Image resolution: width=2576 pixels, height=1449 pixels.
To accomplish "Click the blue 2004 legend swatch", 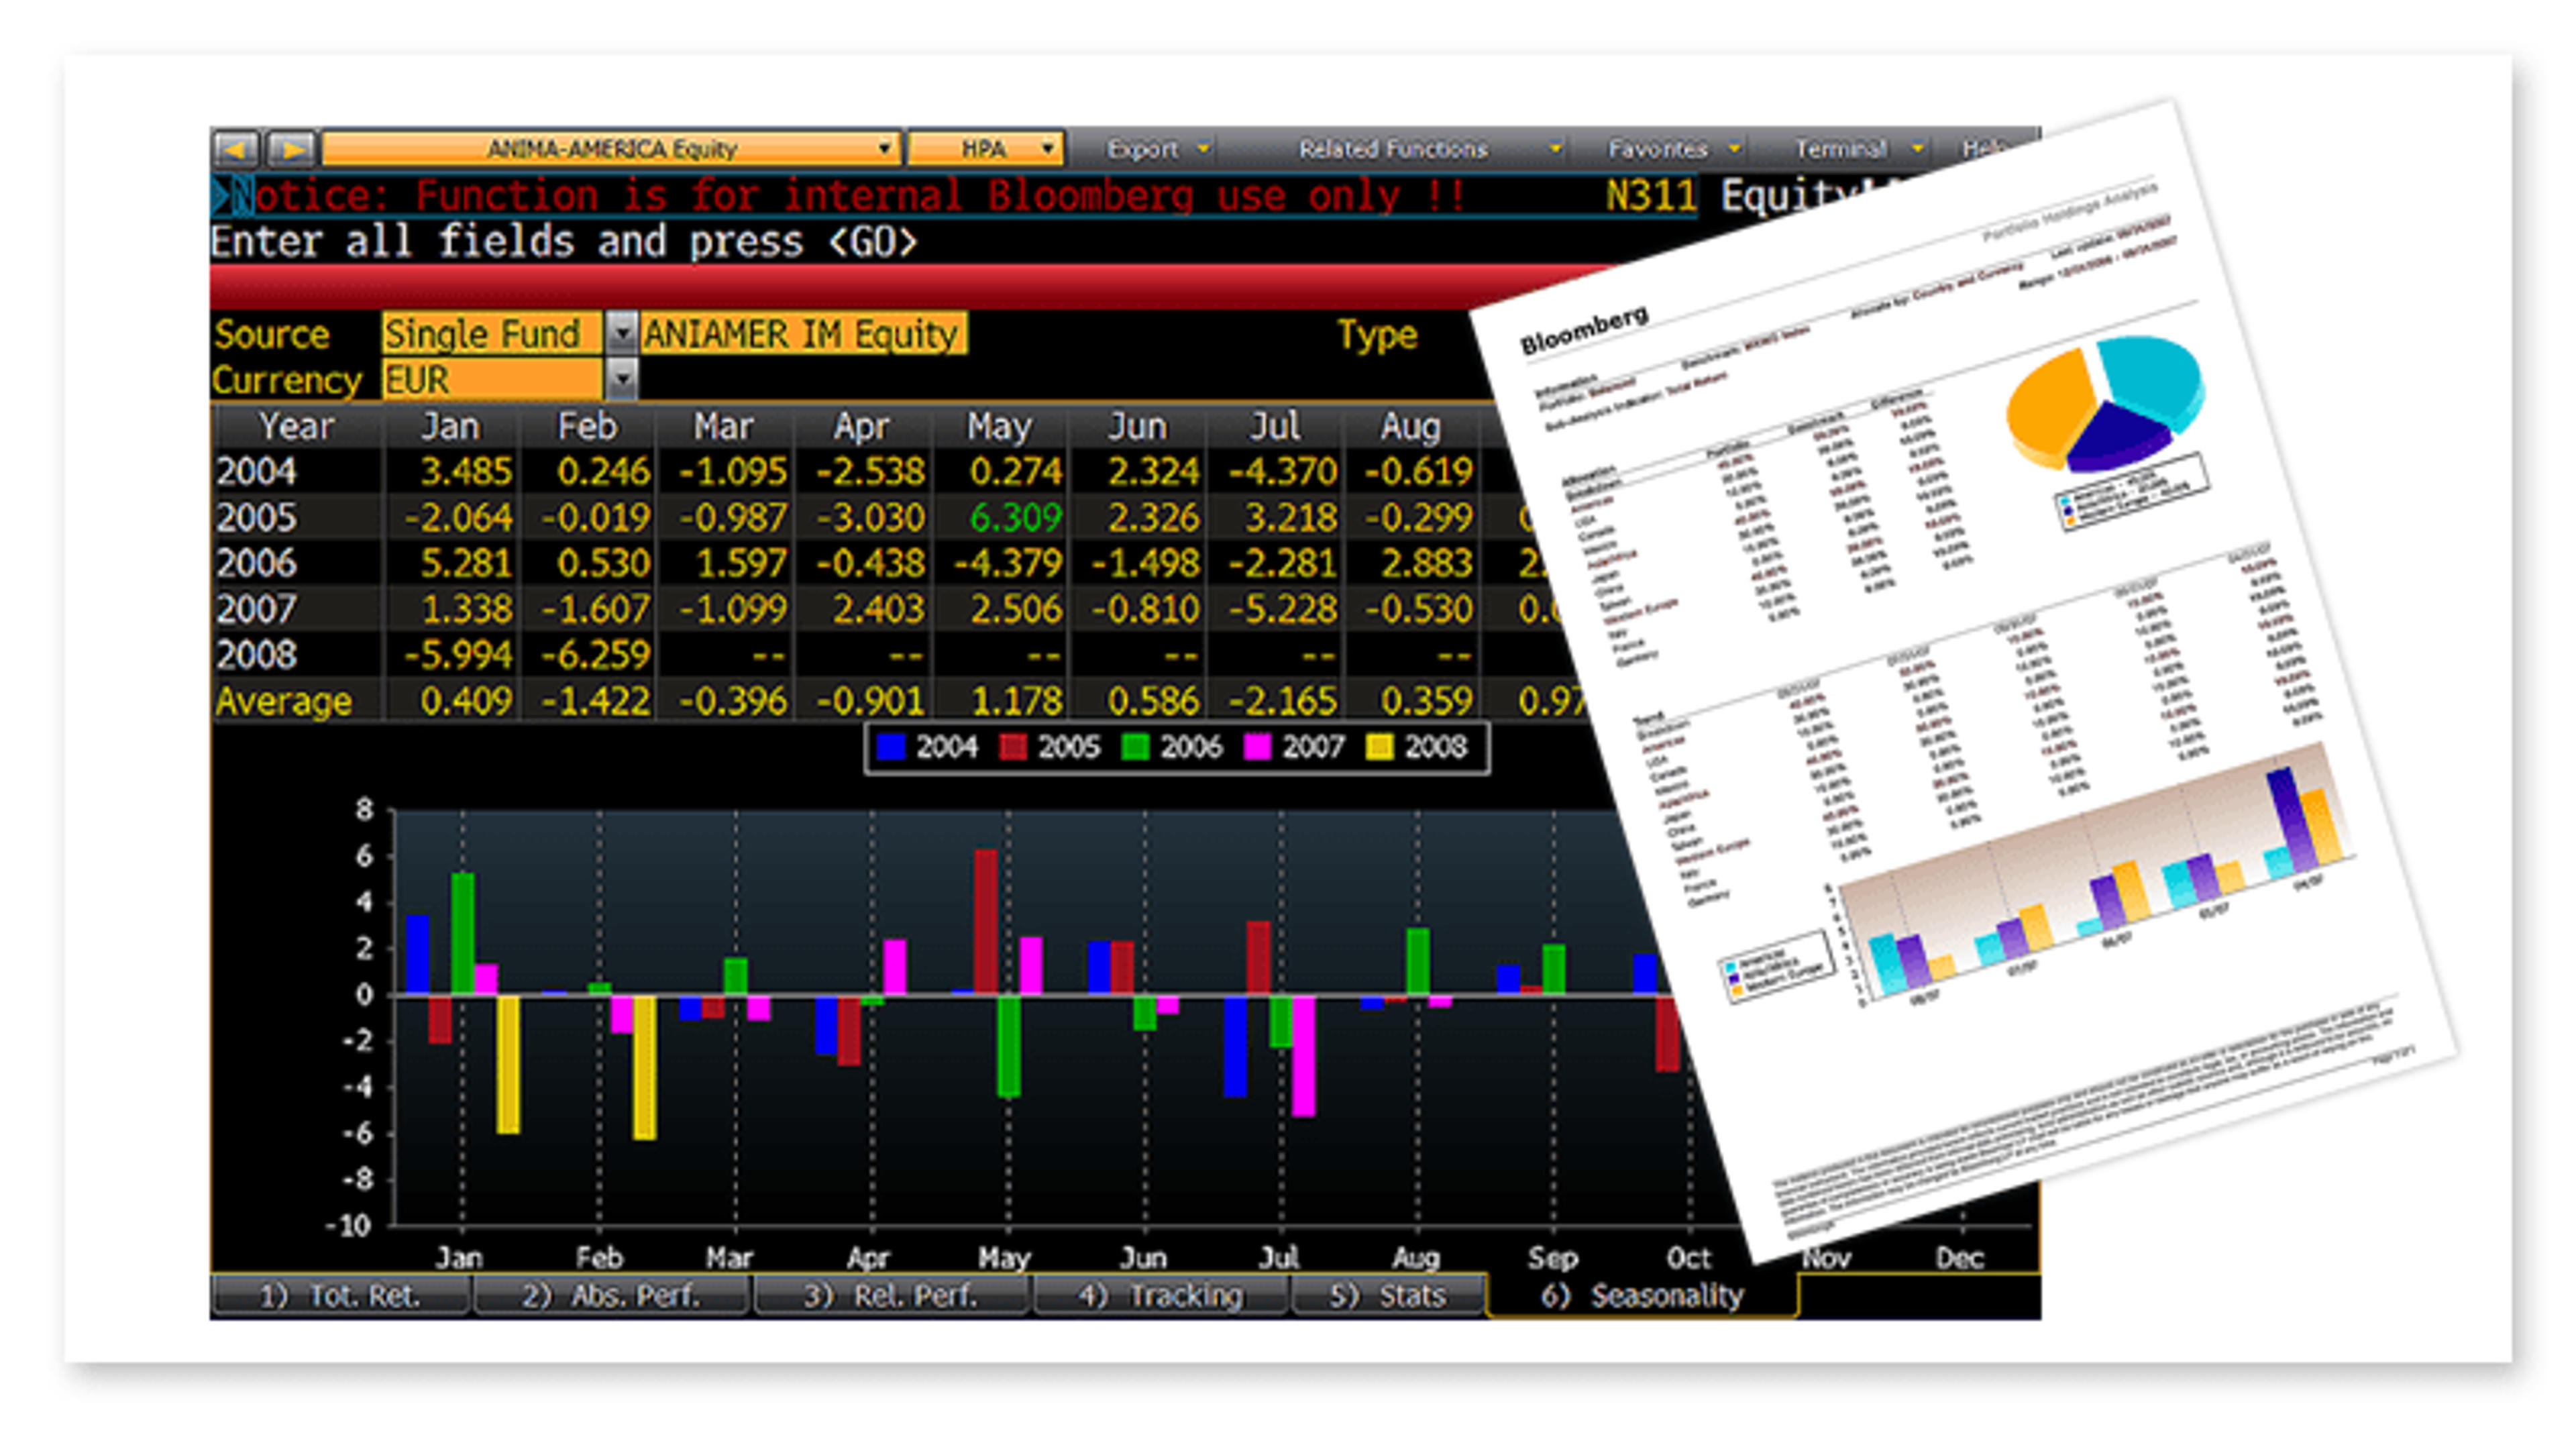I will (x=890, y=747).
